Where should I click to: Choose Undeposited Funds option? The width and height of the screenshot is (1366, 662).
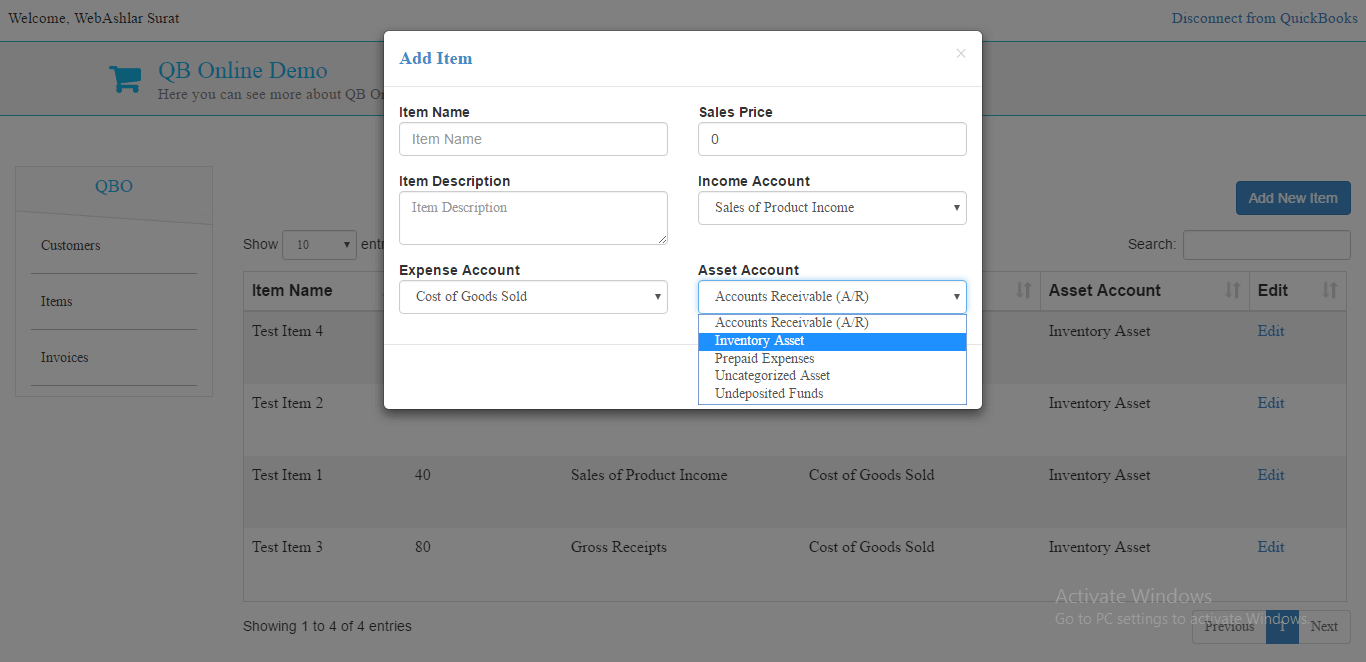832,394
